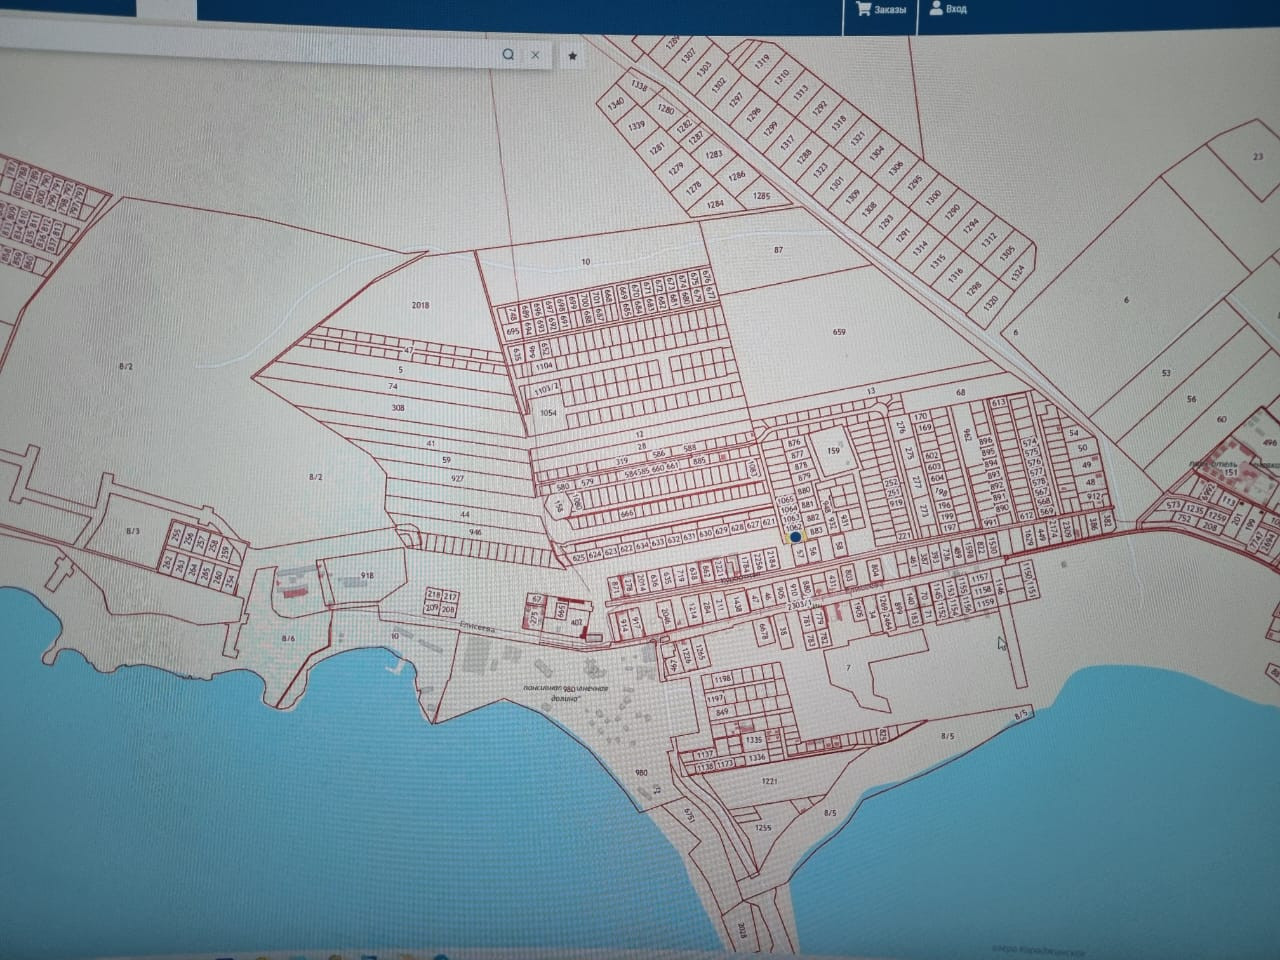Select the blue marker point on the map
1280x960 pixels.
coord(796,537)
